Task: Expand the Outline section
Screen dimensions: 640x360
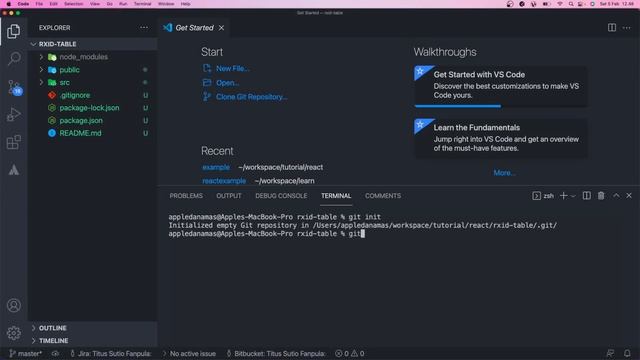Action: (93, 328)
